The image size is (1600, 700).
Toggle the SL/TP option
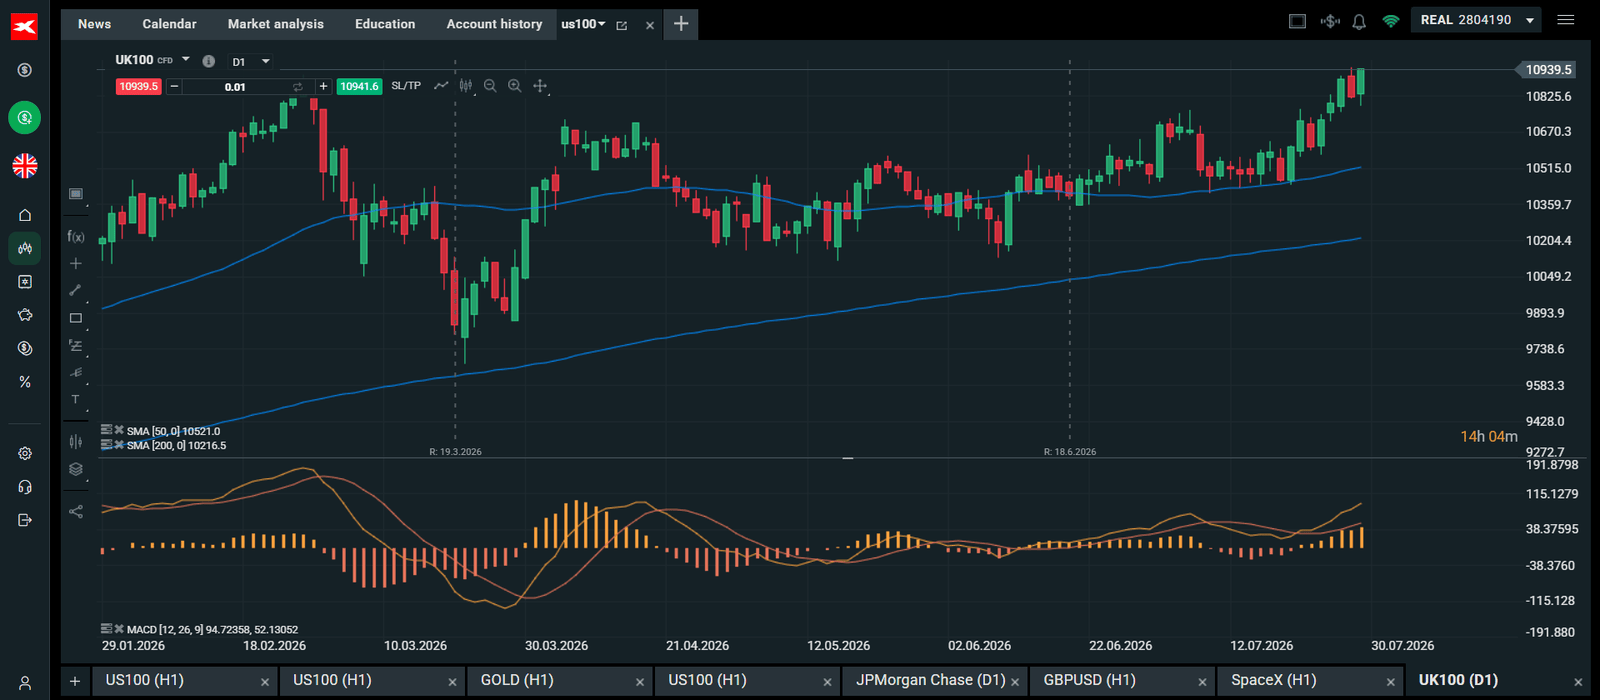406,86
